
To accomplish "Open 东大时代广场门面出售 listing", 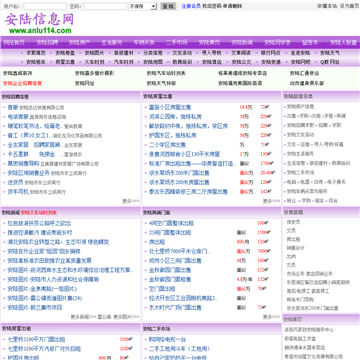I will tap(175, 307).
